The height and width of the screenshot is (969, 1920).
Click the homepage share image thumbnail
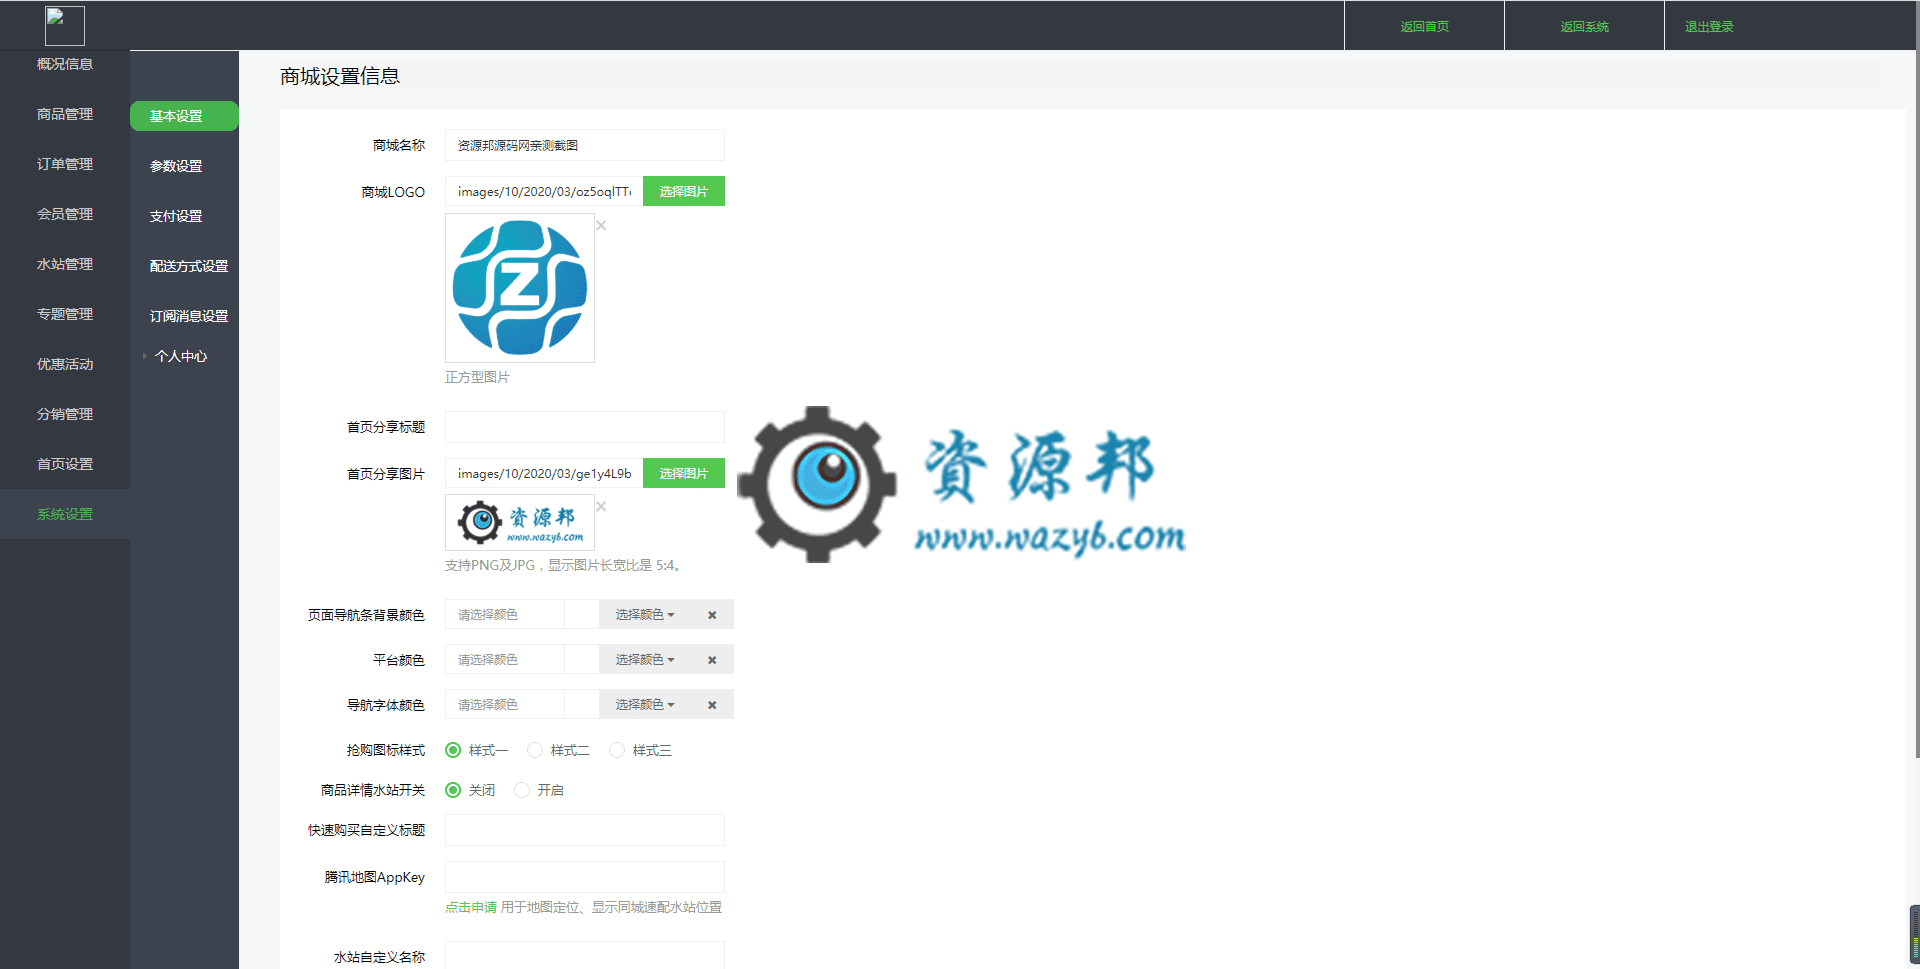[520, 522]
